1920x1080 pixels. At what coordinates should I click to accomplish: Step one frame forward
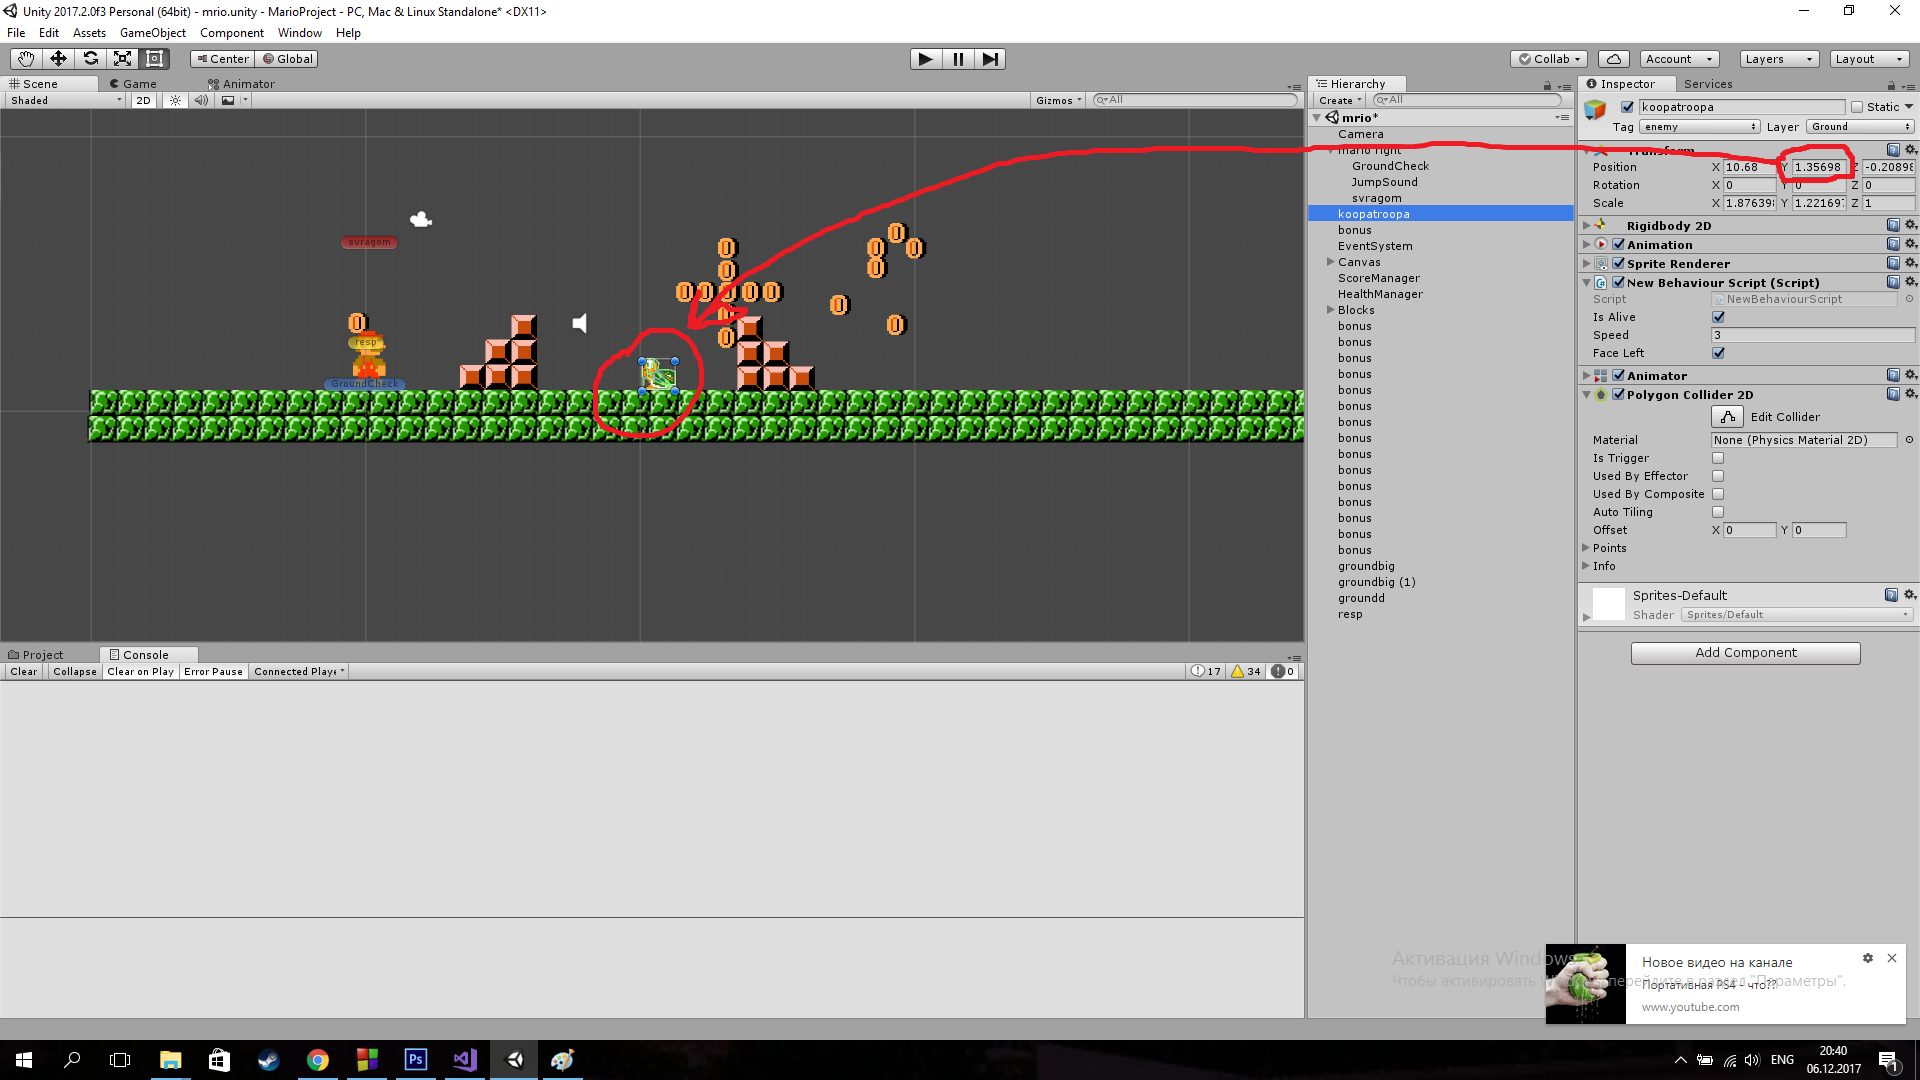point(990,59)
